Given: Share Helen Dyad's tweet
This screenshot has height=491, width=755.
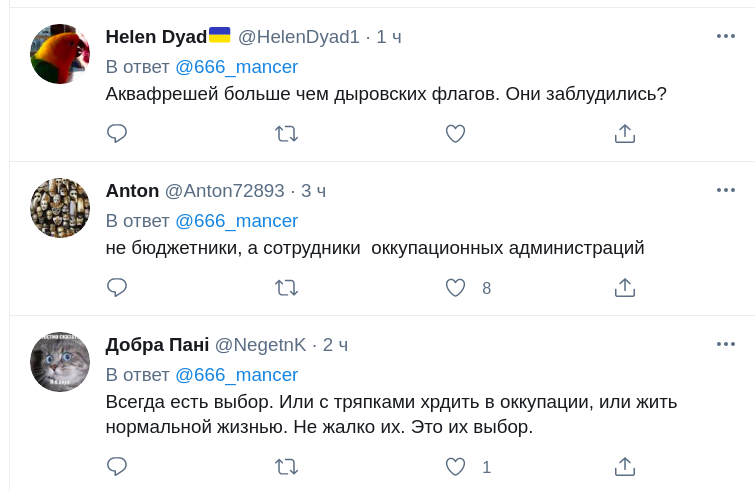Looking at the screenshot, I should (625, 134).
